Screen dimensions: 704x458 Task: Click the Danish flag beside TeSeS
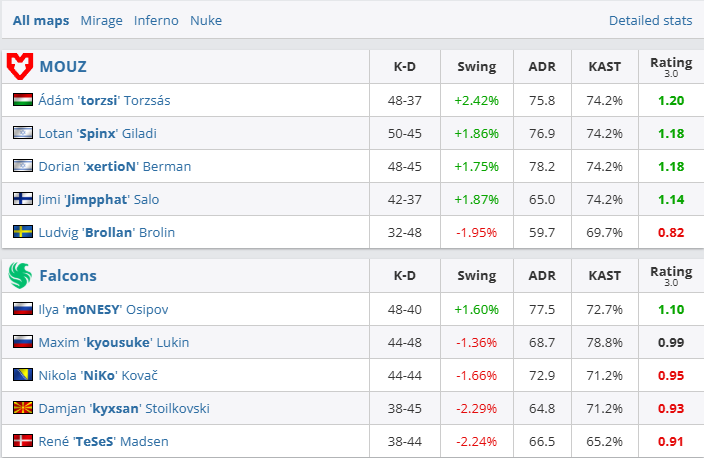(x=23, y=441)
